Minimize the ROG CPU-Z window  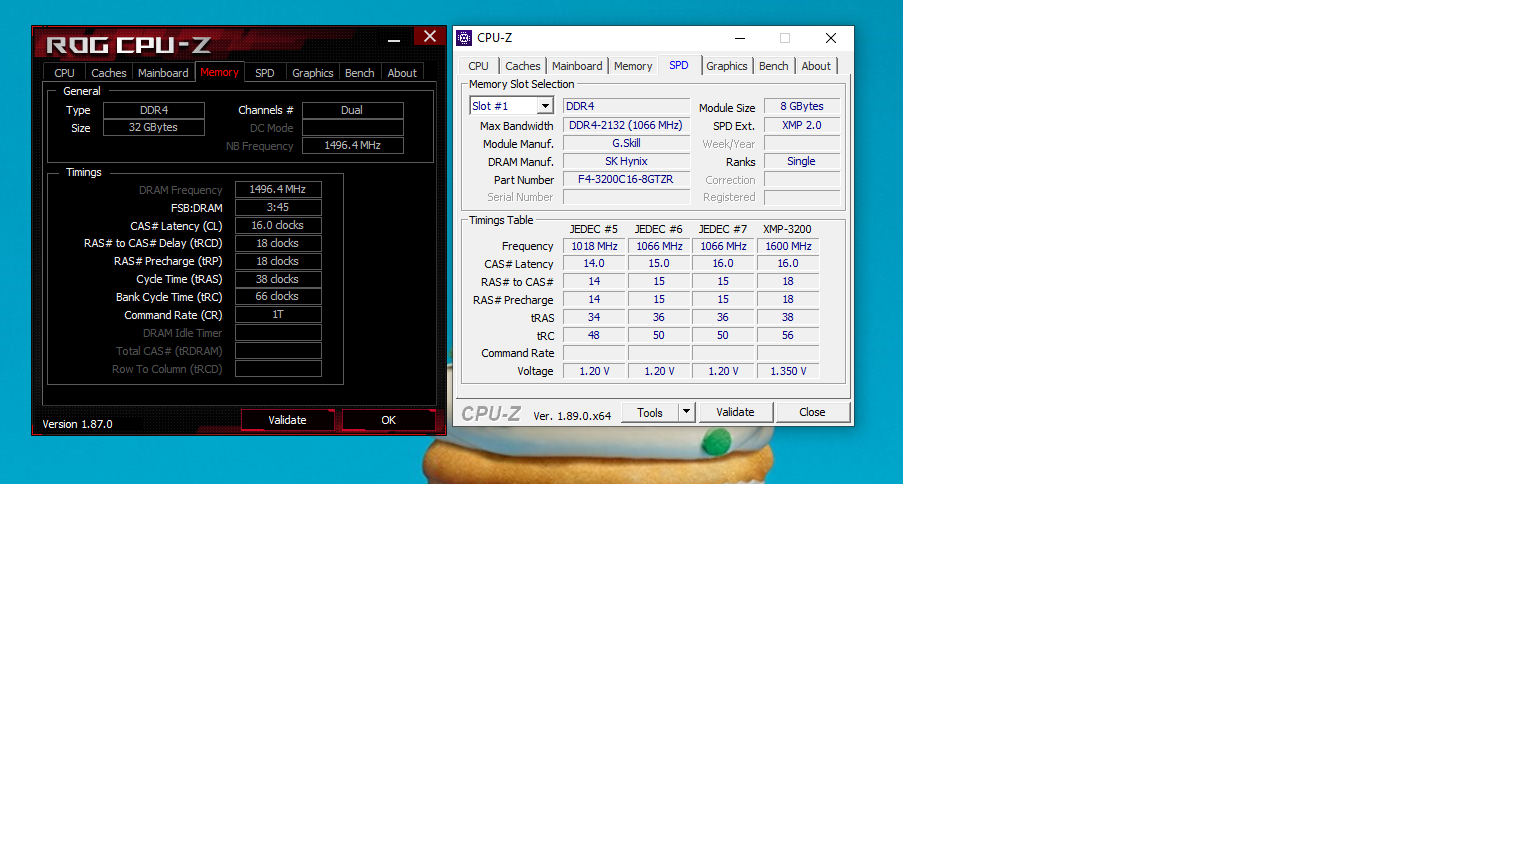394,38
